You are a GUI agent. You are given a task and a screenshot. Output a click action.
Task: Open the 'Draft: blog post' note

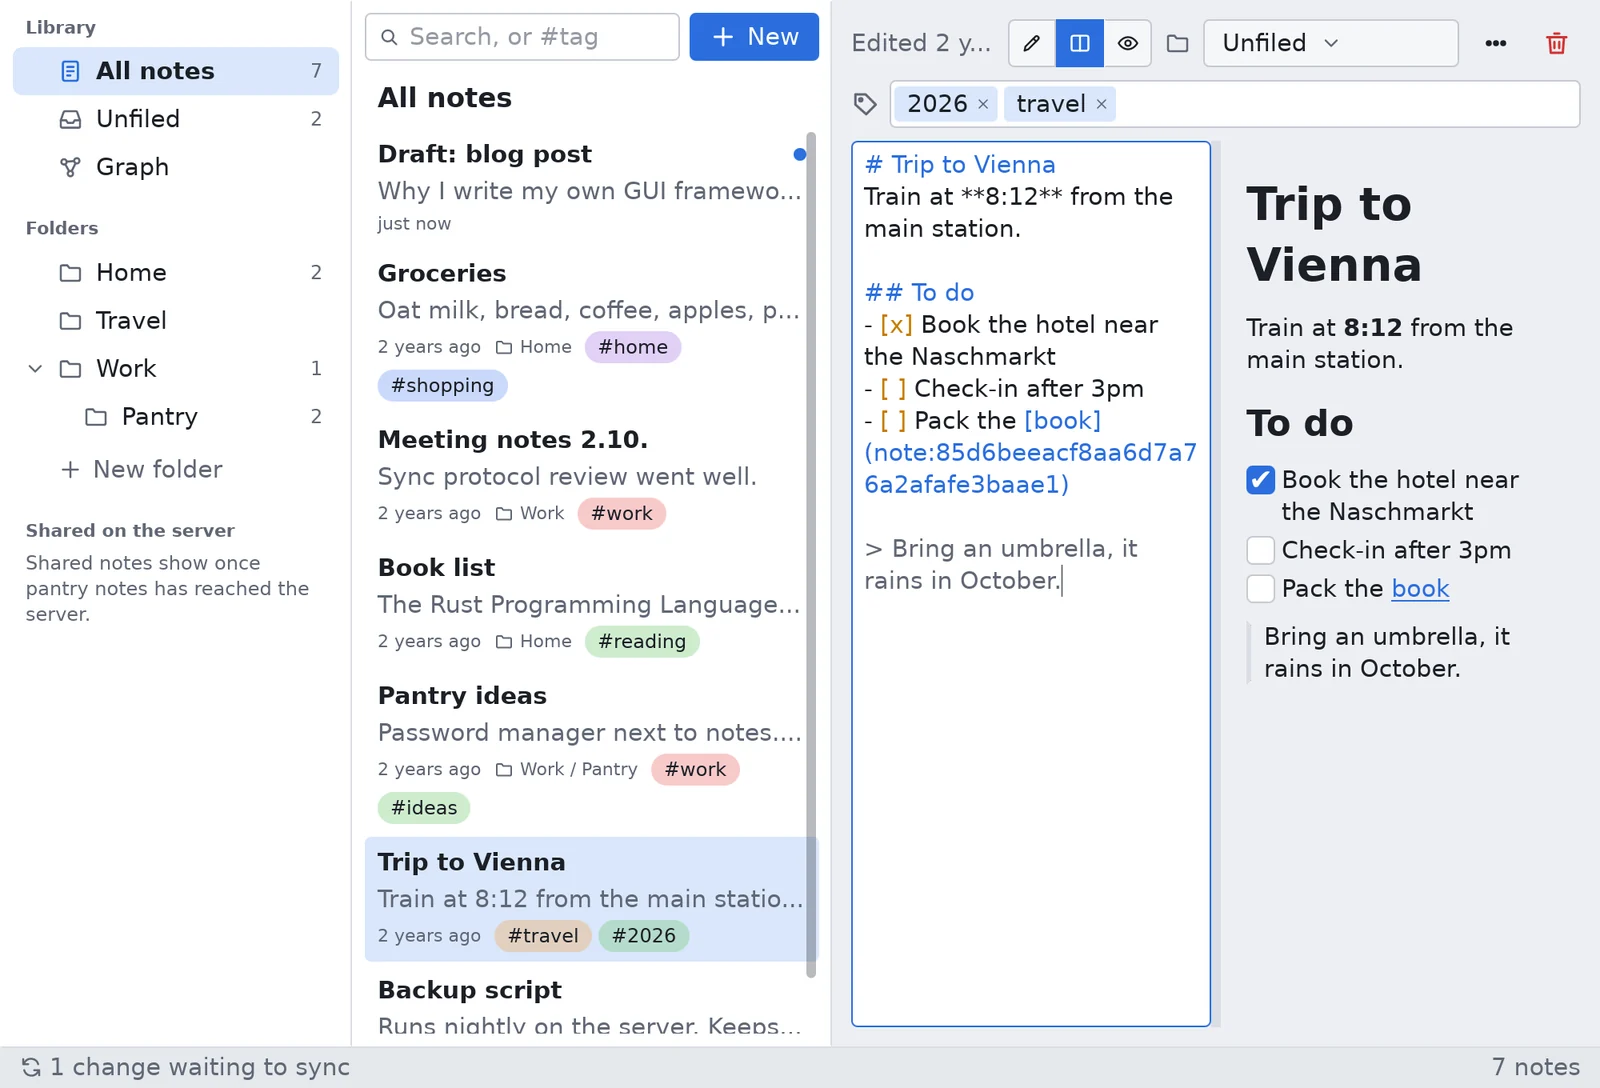(x=590, y=187)
